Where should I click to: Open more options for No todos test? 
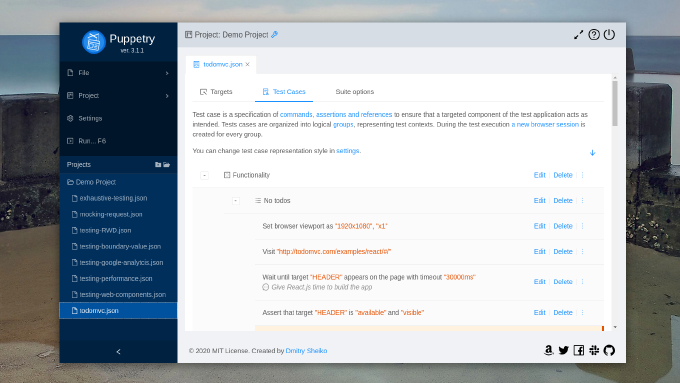(x=582, y=200)
